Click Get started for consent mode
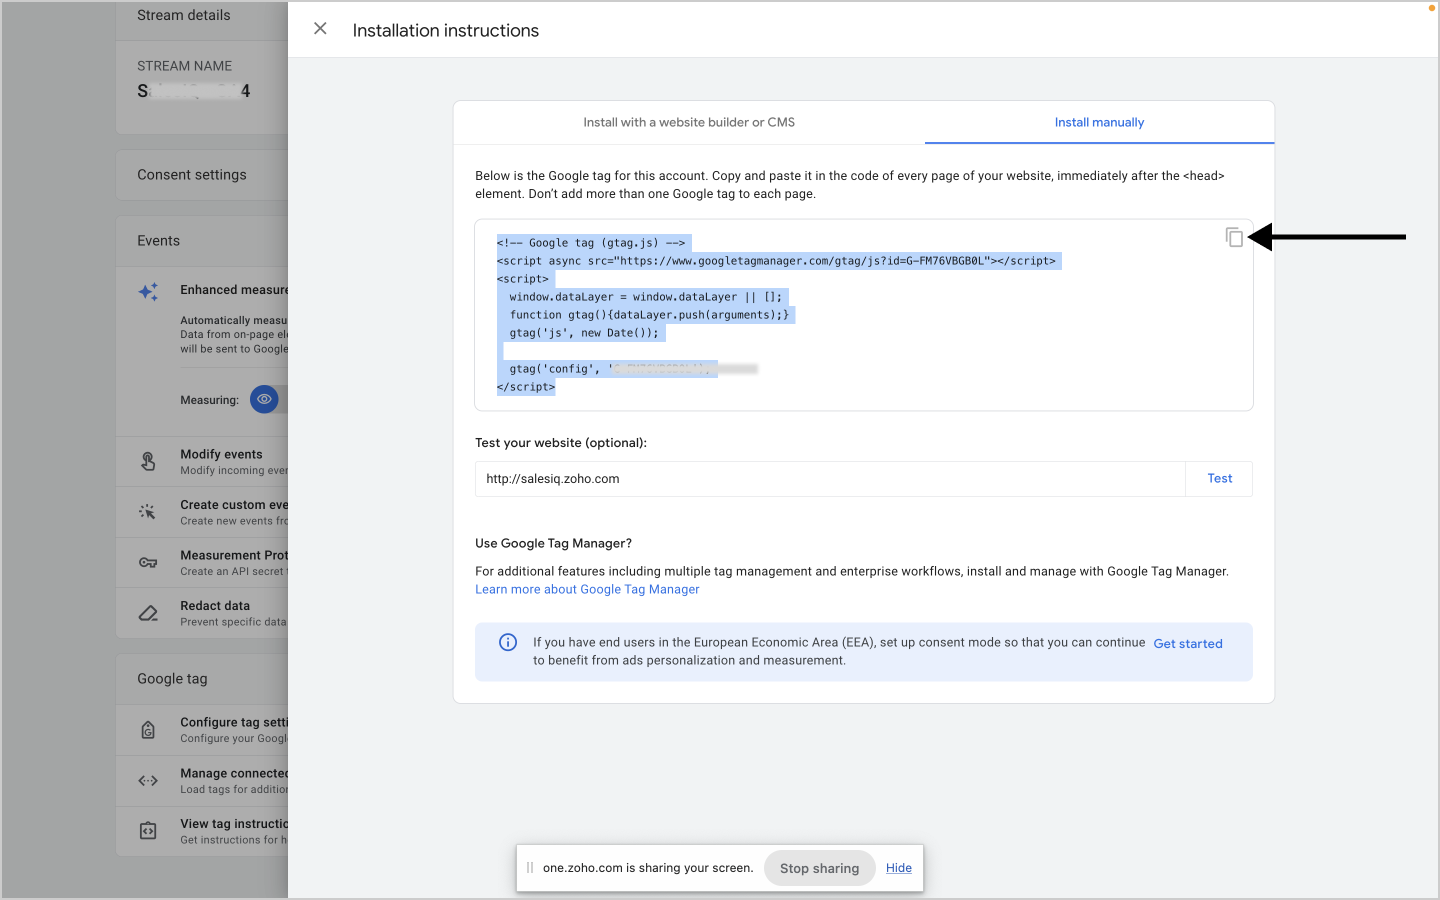The height and width of the screenshot is (900, 1440). coord(1188,644)
